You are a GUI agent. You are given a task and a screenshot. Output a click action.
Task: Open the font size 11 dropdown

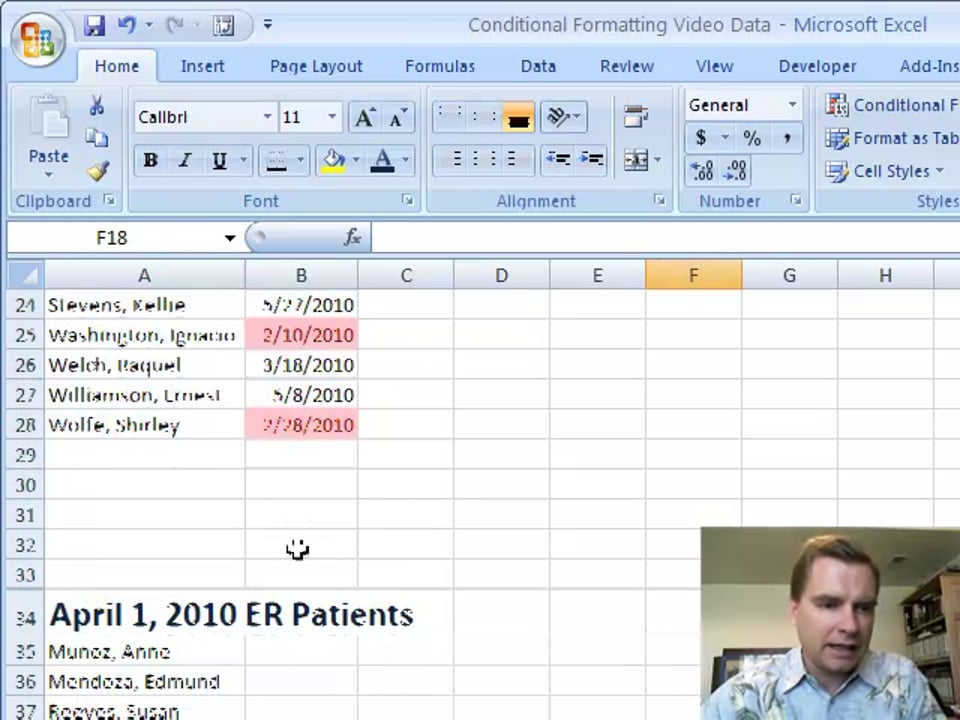[x=332, y=116]
